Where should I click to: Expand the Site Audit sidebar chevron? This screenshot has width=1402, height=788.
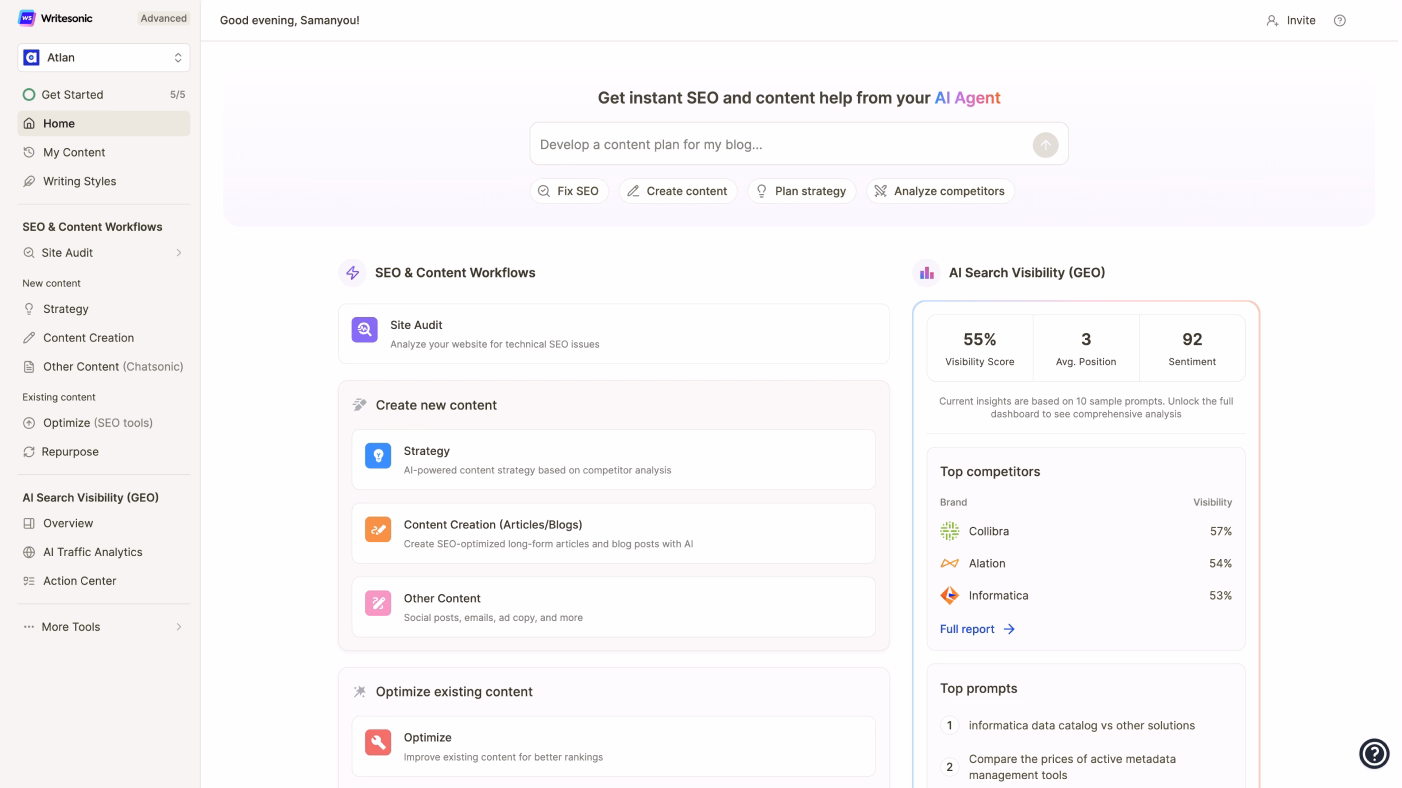point(179,253)
